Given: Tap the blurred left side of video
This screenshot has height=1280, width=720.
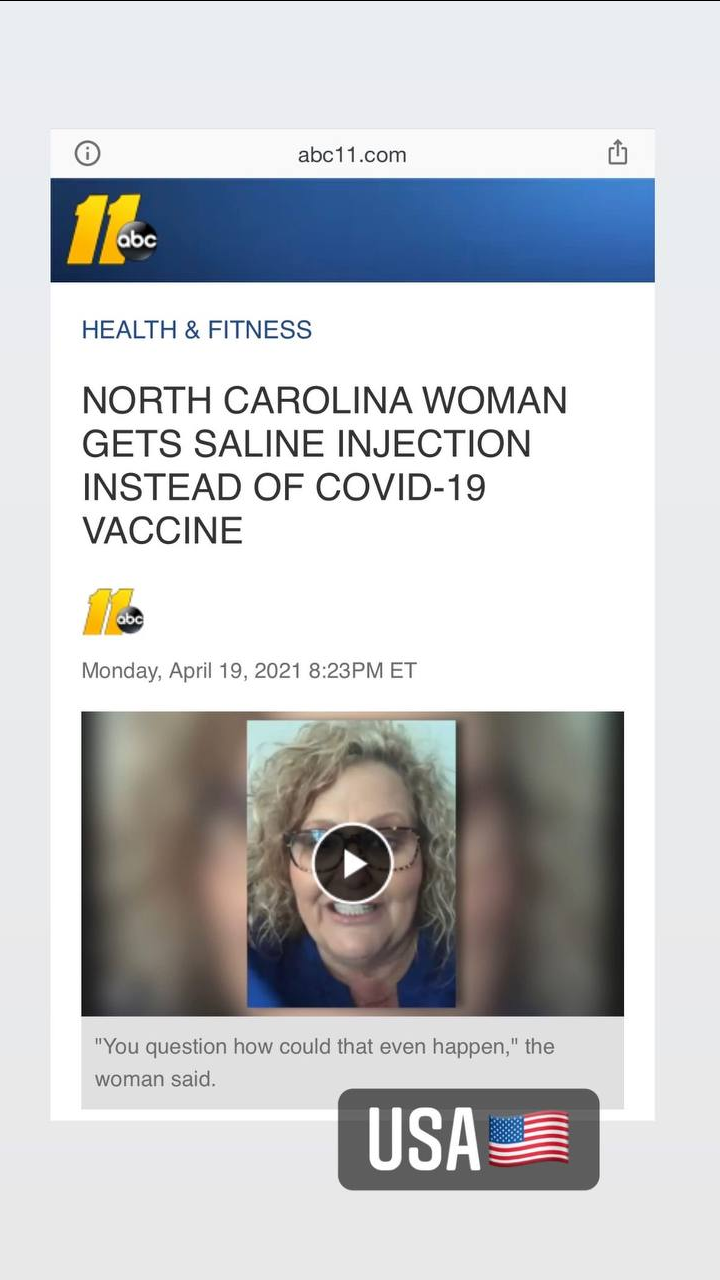Looking at the screenshot, I should click(x=164, y=863).
